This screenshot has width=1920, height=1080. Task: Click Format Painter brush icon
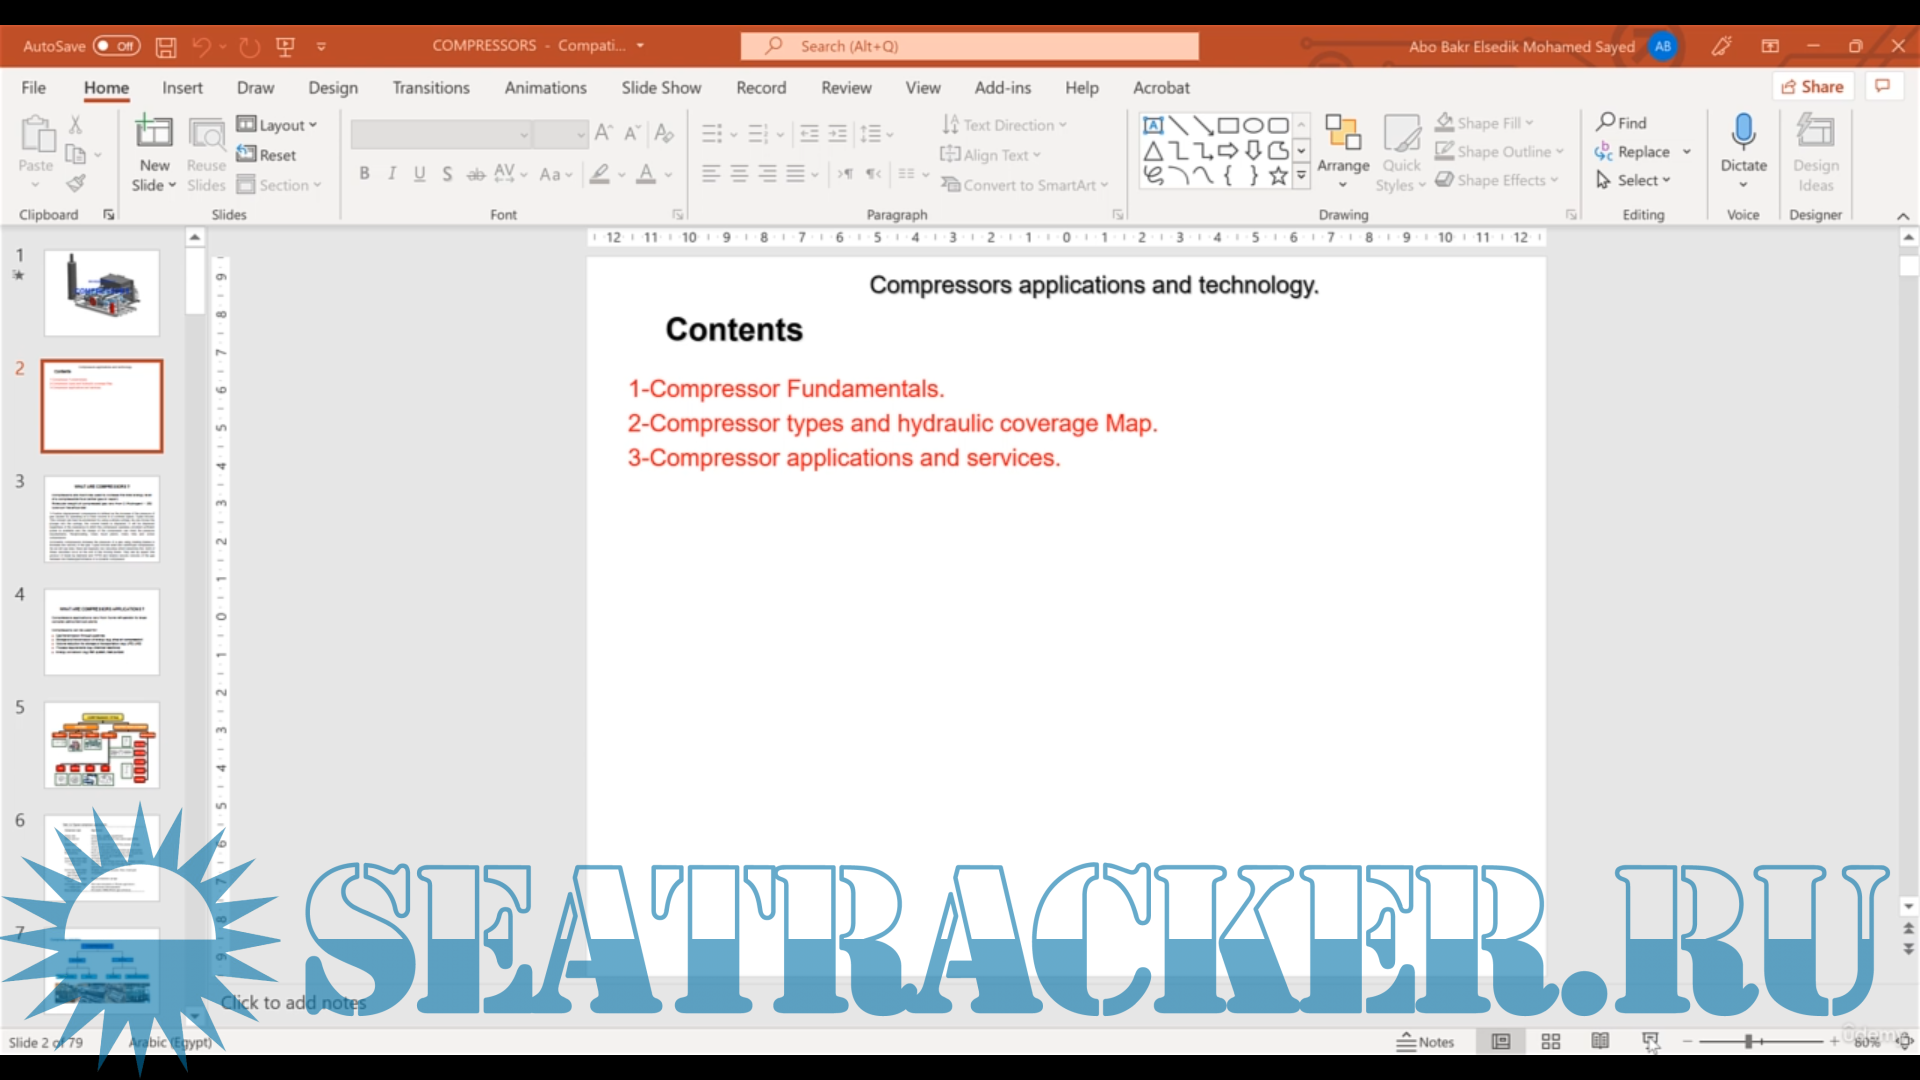pos(76,183)
